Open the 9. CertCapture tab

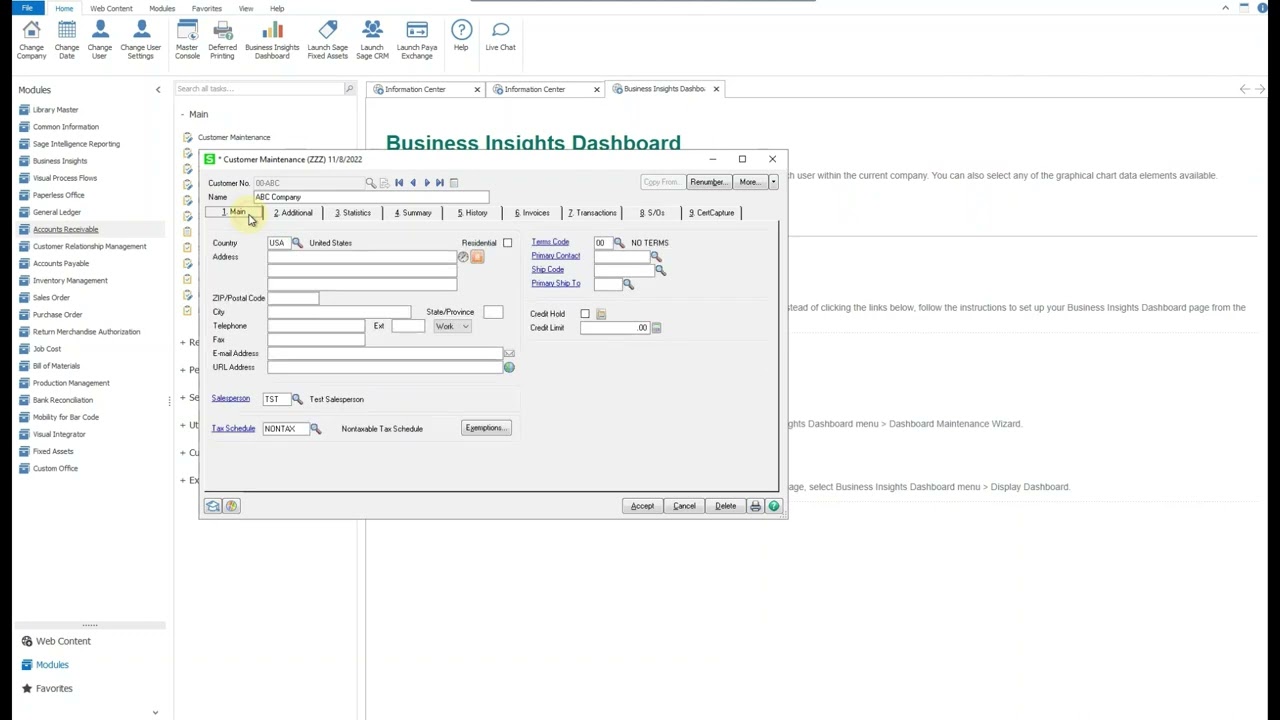[712, 213]
